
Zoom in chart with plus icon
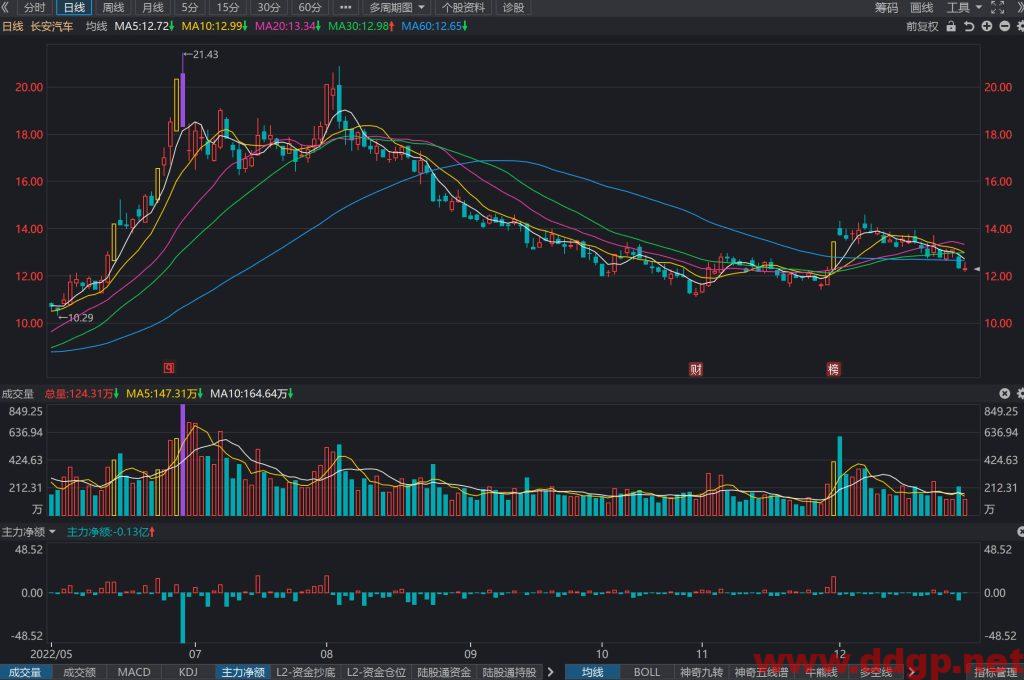[987, 26]
